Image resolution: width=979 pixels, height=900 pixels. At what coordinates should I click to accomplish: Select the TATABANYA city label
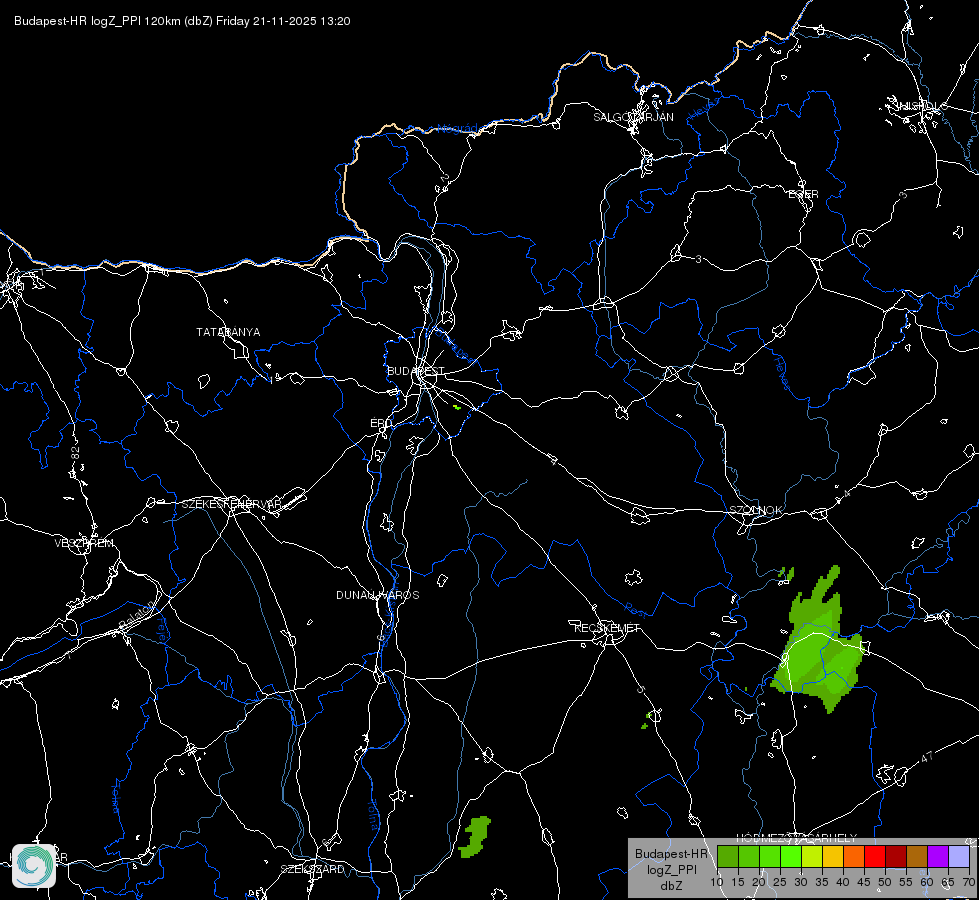pos(228,332)
